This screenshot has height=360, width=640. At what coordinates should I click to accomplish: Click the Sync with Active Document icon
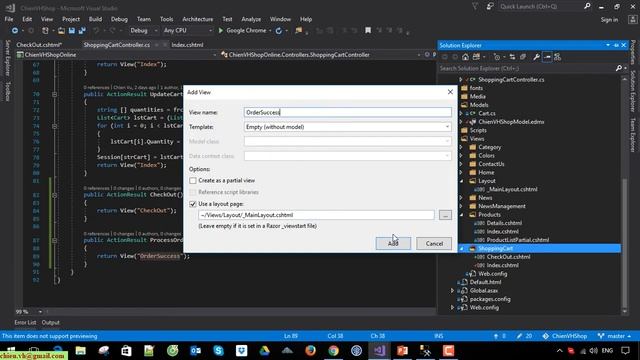pyautogui.click(x=512, y=57)
